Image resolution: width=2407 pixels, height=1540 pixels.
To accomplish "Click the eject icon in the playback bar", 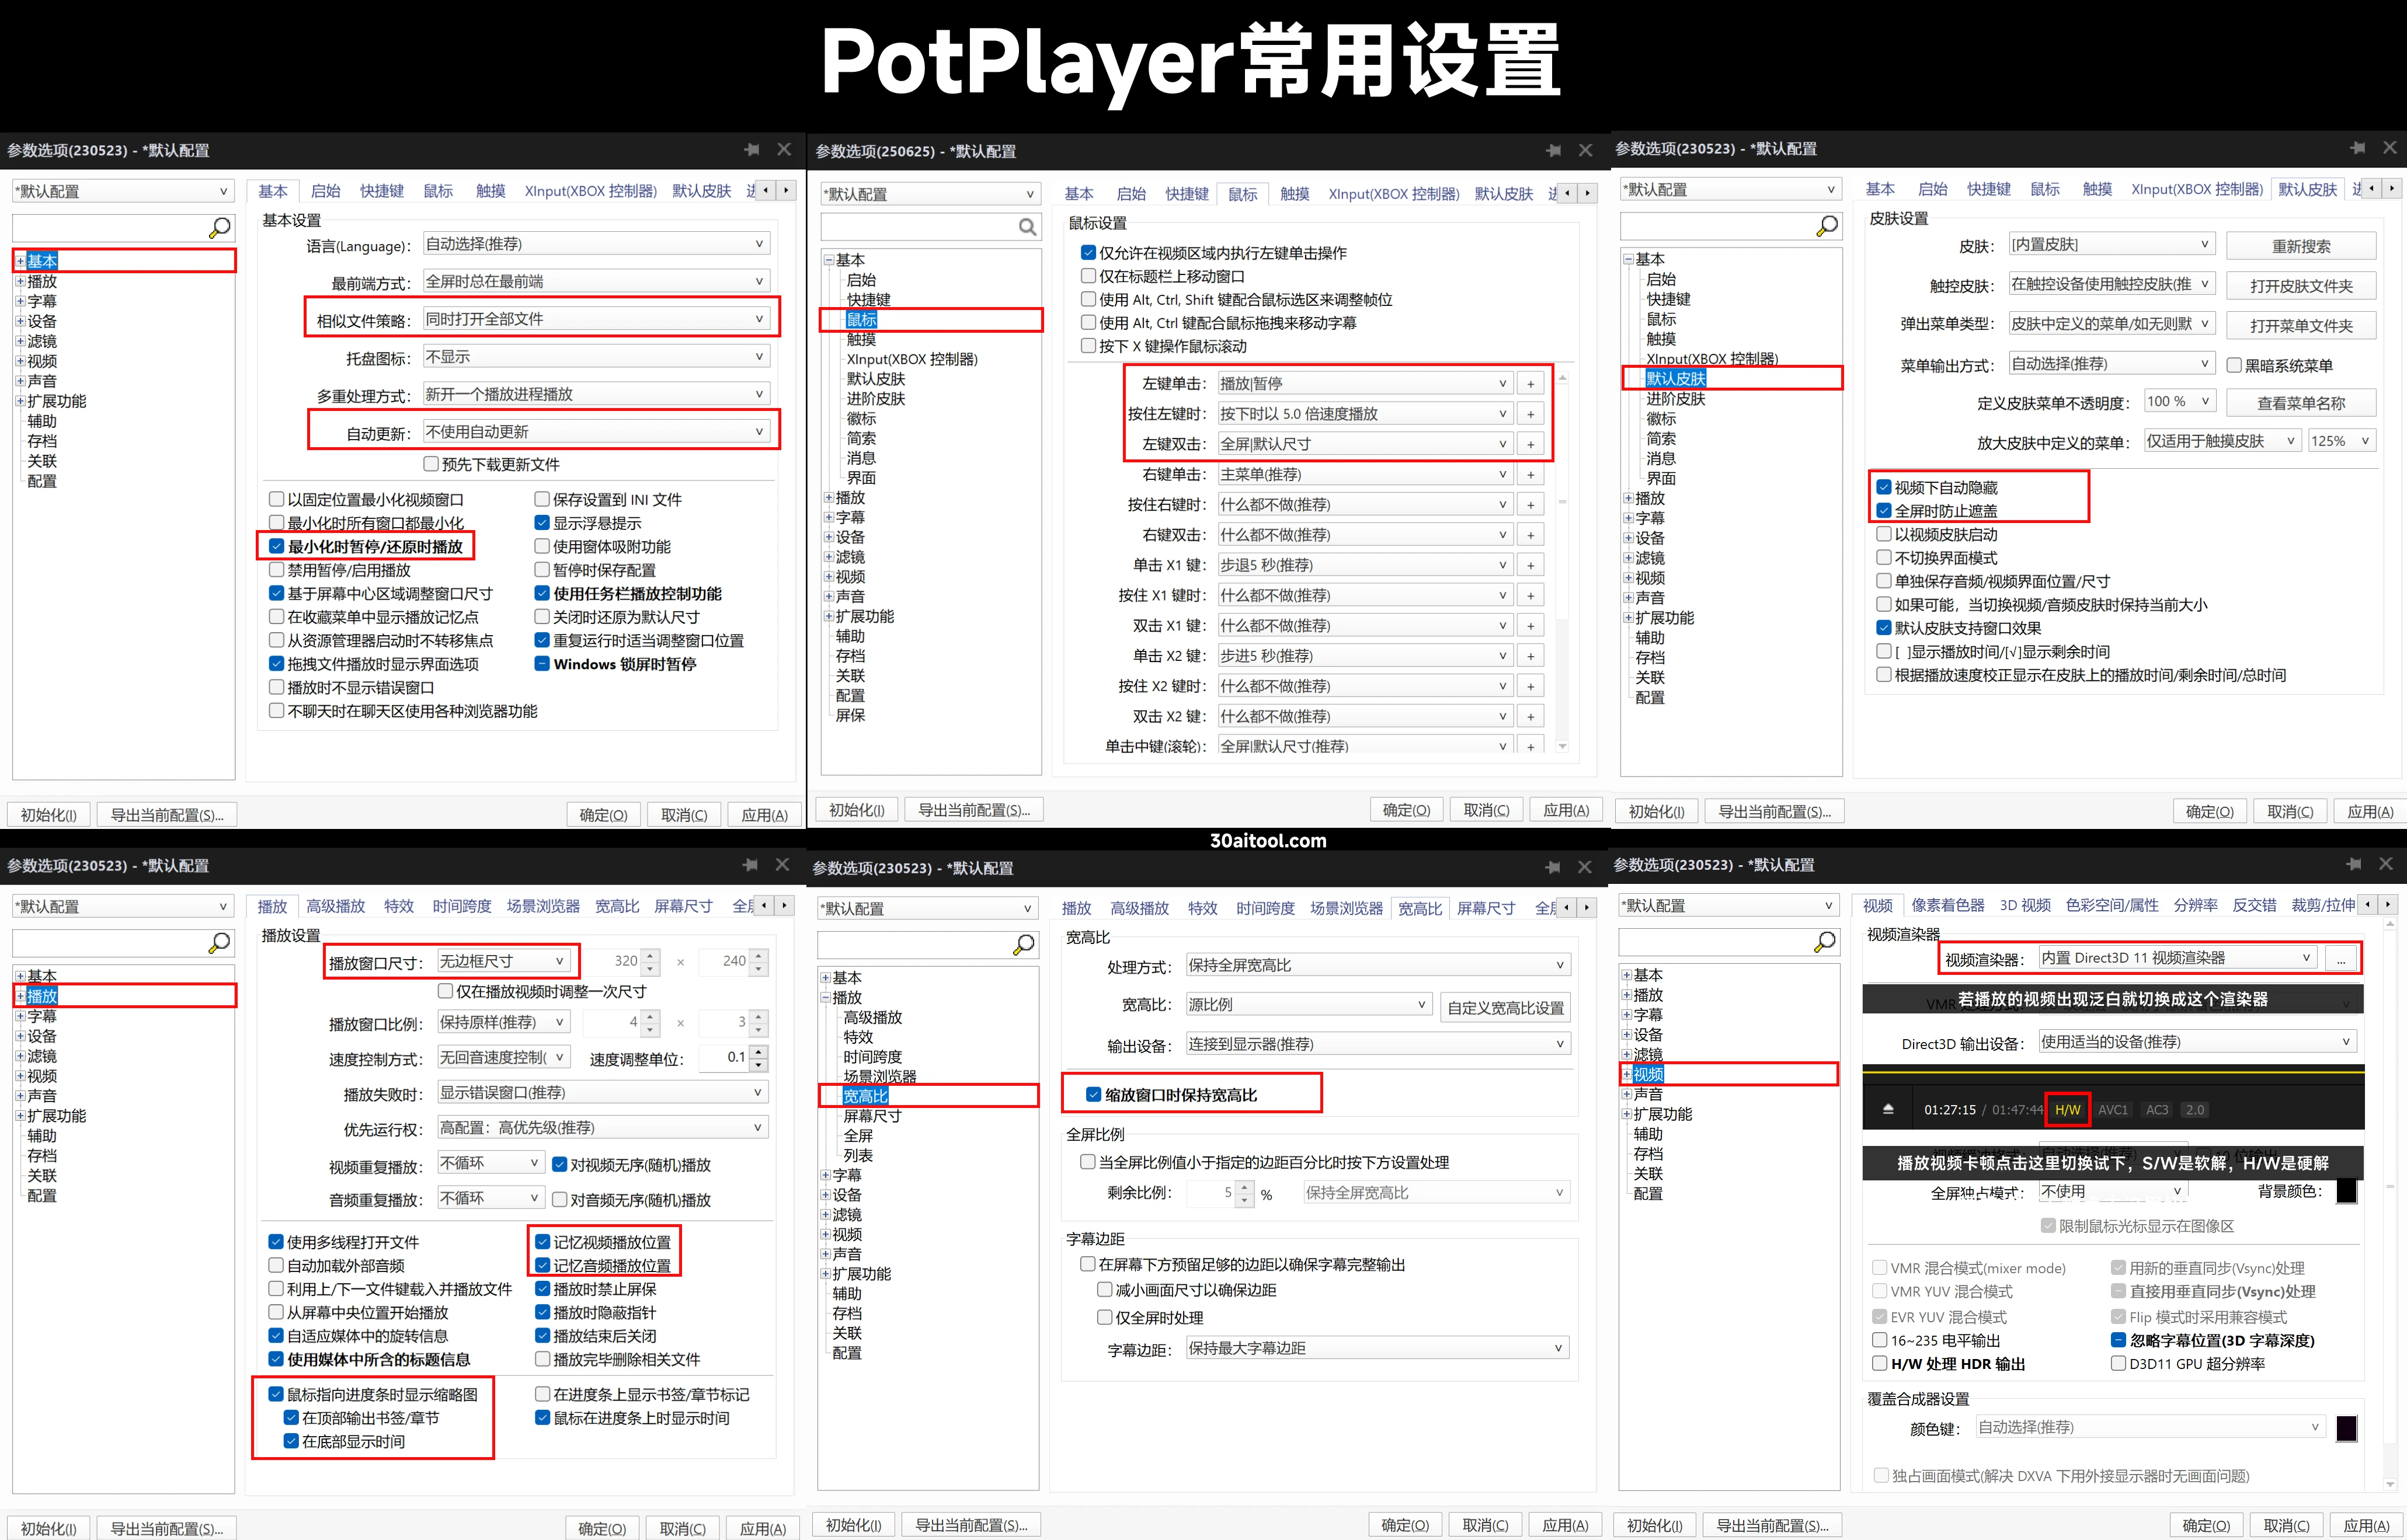I will (x=1888, y=1109).
